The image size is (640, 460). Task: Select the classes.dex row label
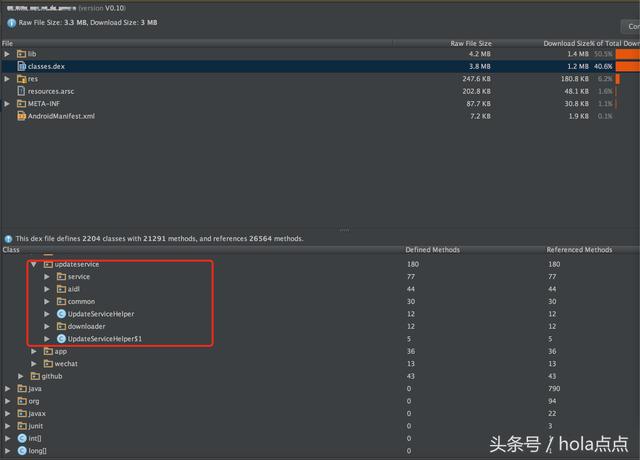click(46, 67)
